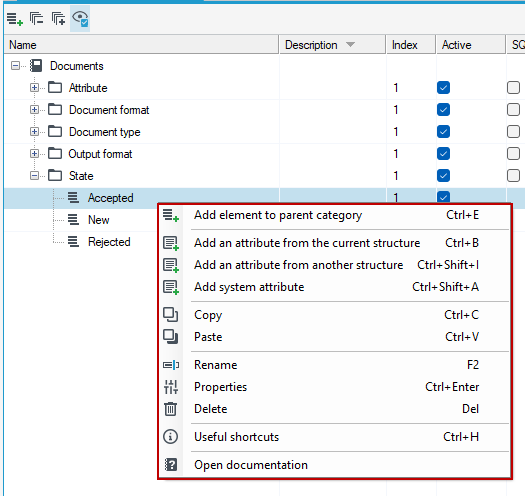Select Delete from the context menu
This screenshot has height=496, width=525.
click(335, 409)
